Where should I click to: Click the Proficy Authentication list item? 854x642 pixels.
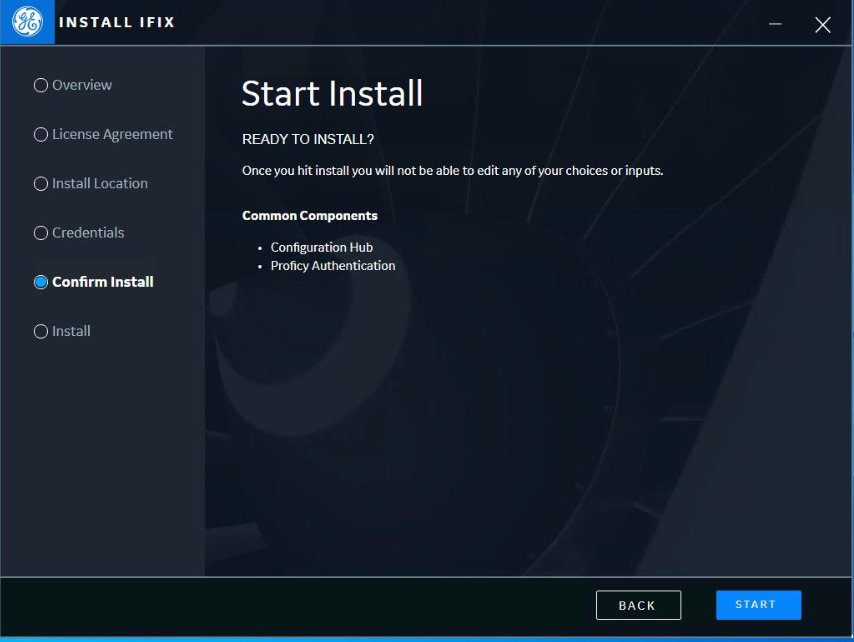333,266
